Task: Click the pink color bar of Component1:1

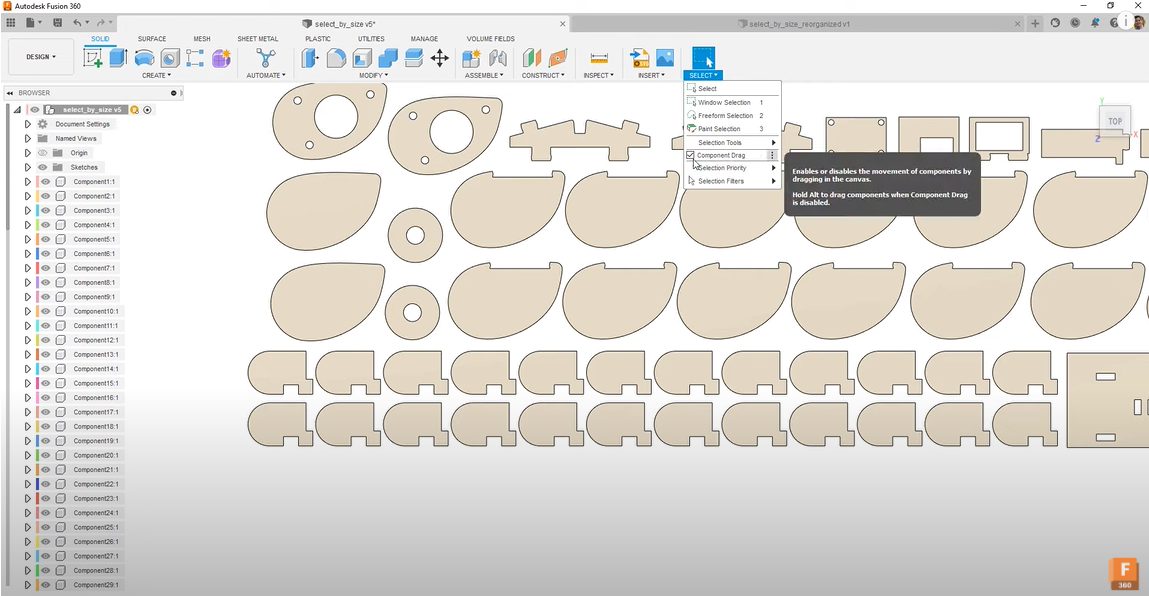Action: [x=36, y=181]
